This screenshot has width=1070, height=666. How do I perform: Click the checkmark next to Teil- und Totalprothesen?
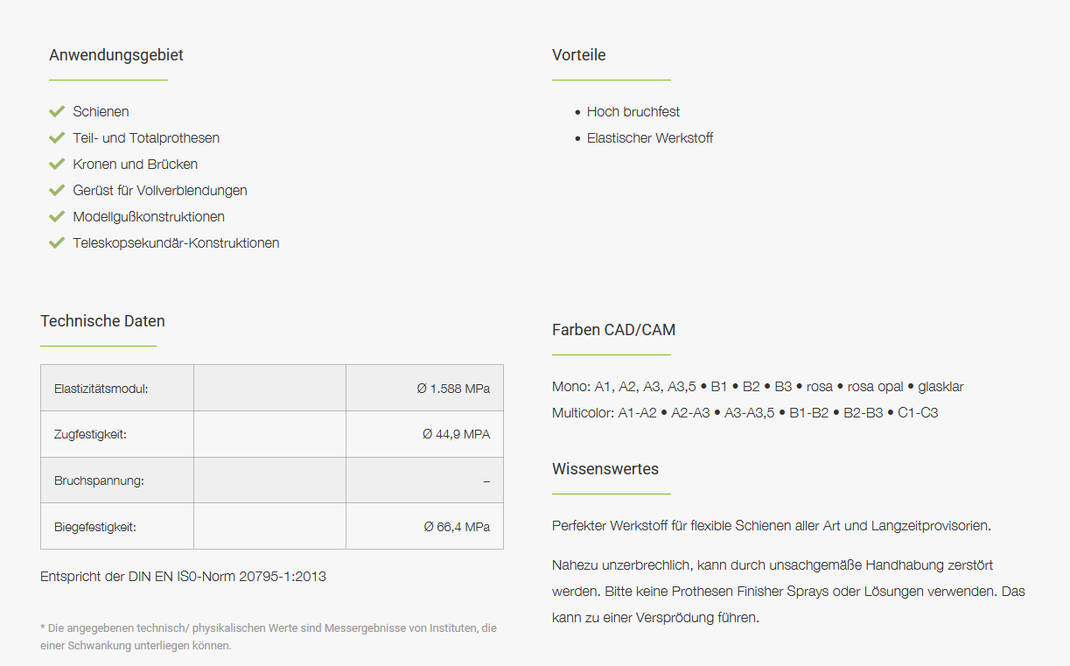tap(57, 138)
